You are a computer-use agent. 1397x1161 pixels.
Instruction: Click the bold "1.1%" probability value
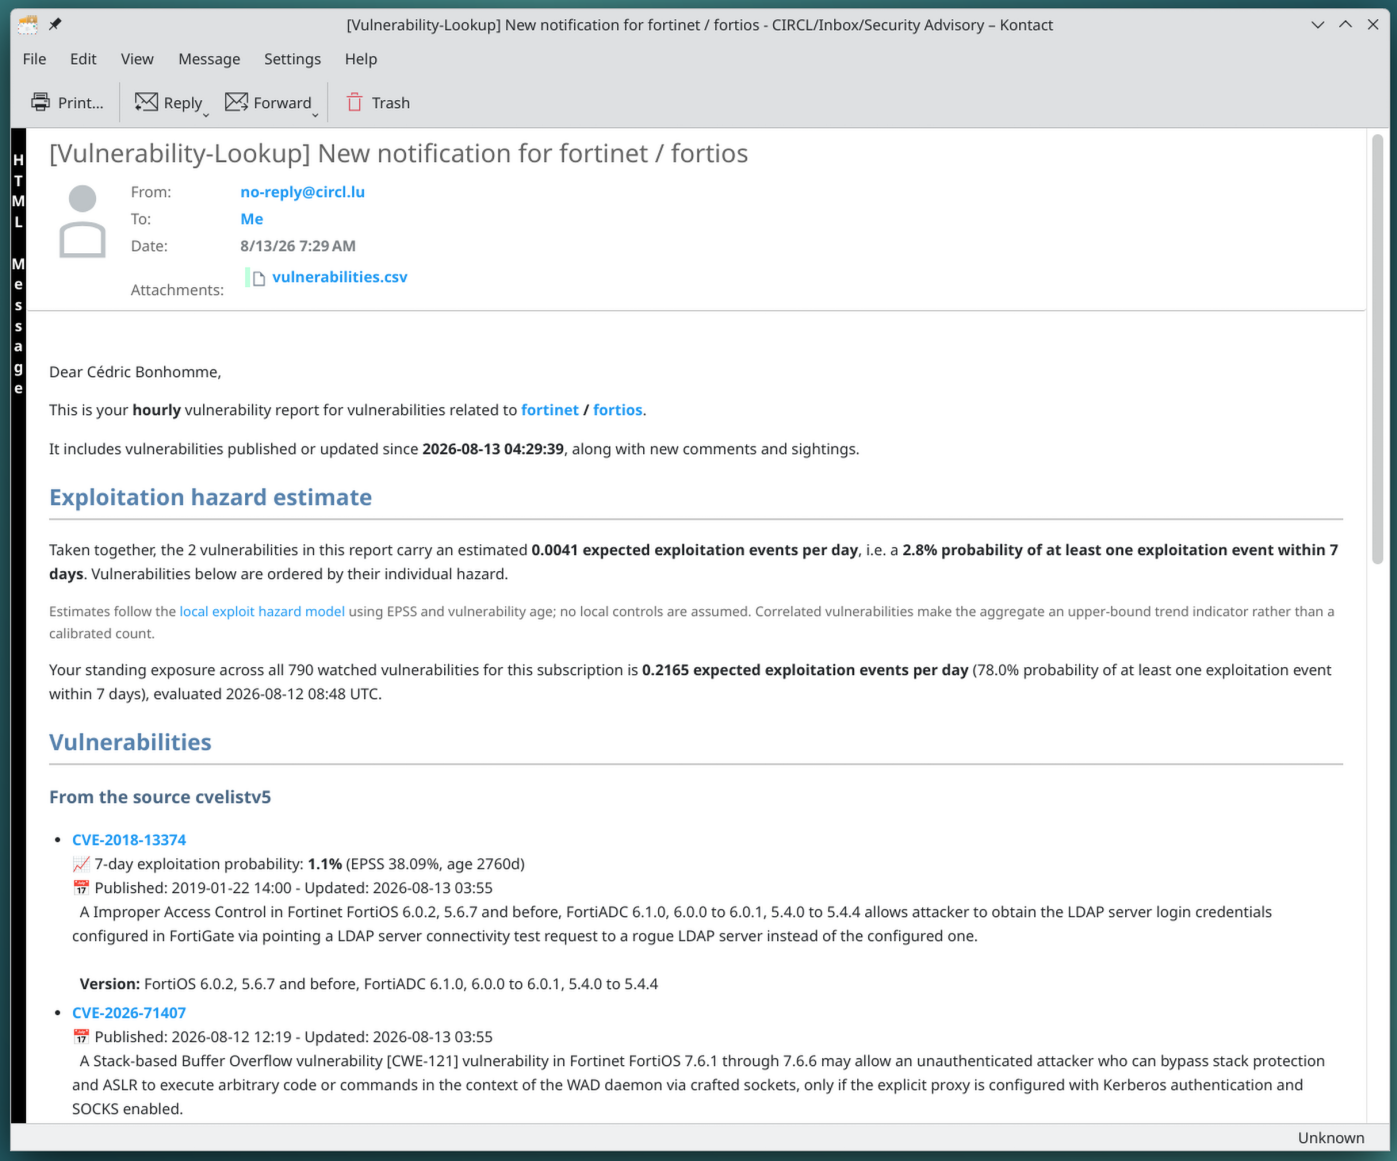(325, 864)
